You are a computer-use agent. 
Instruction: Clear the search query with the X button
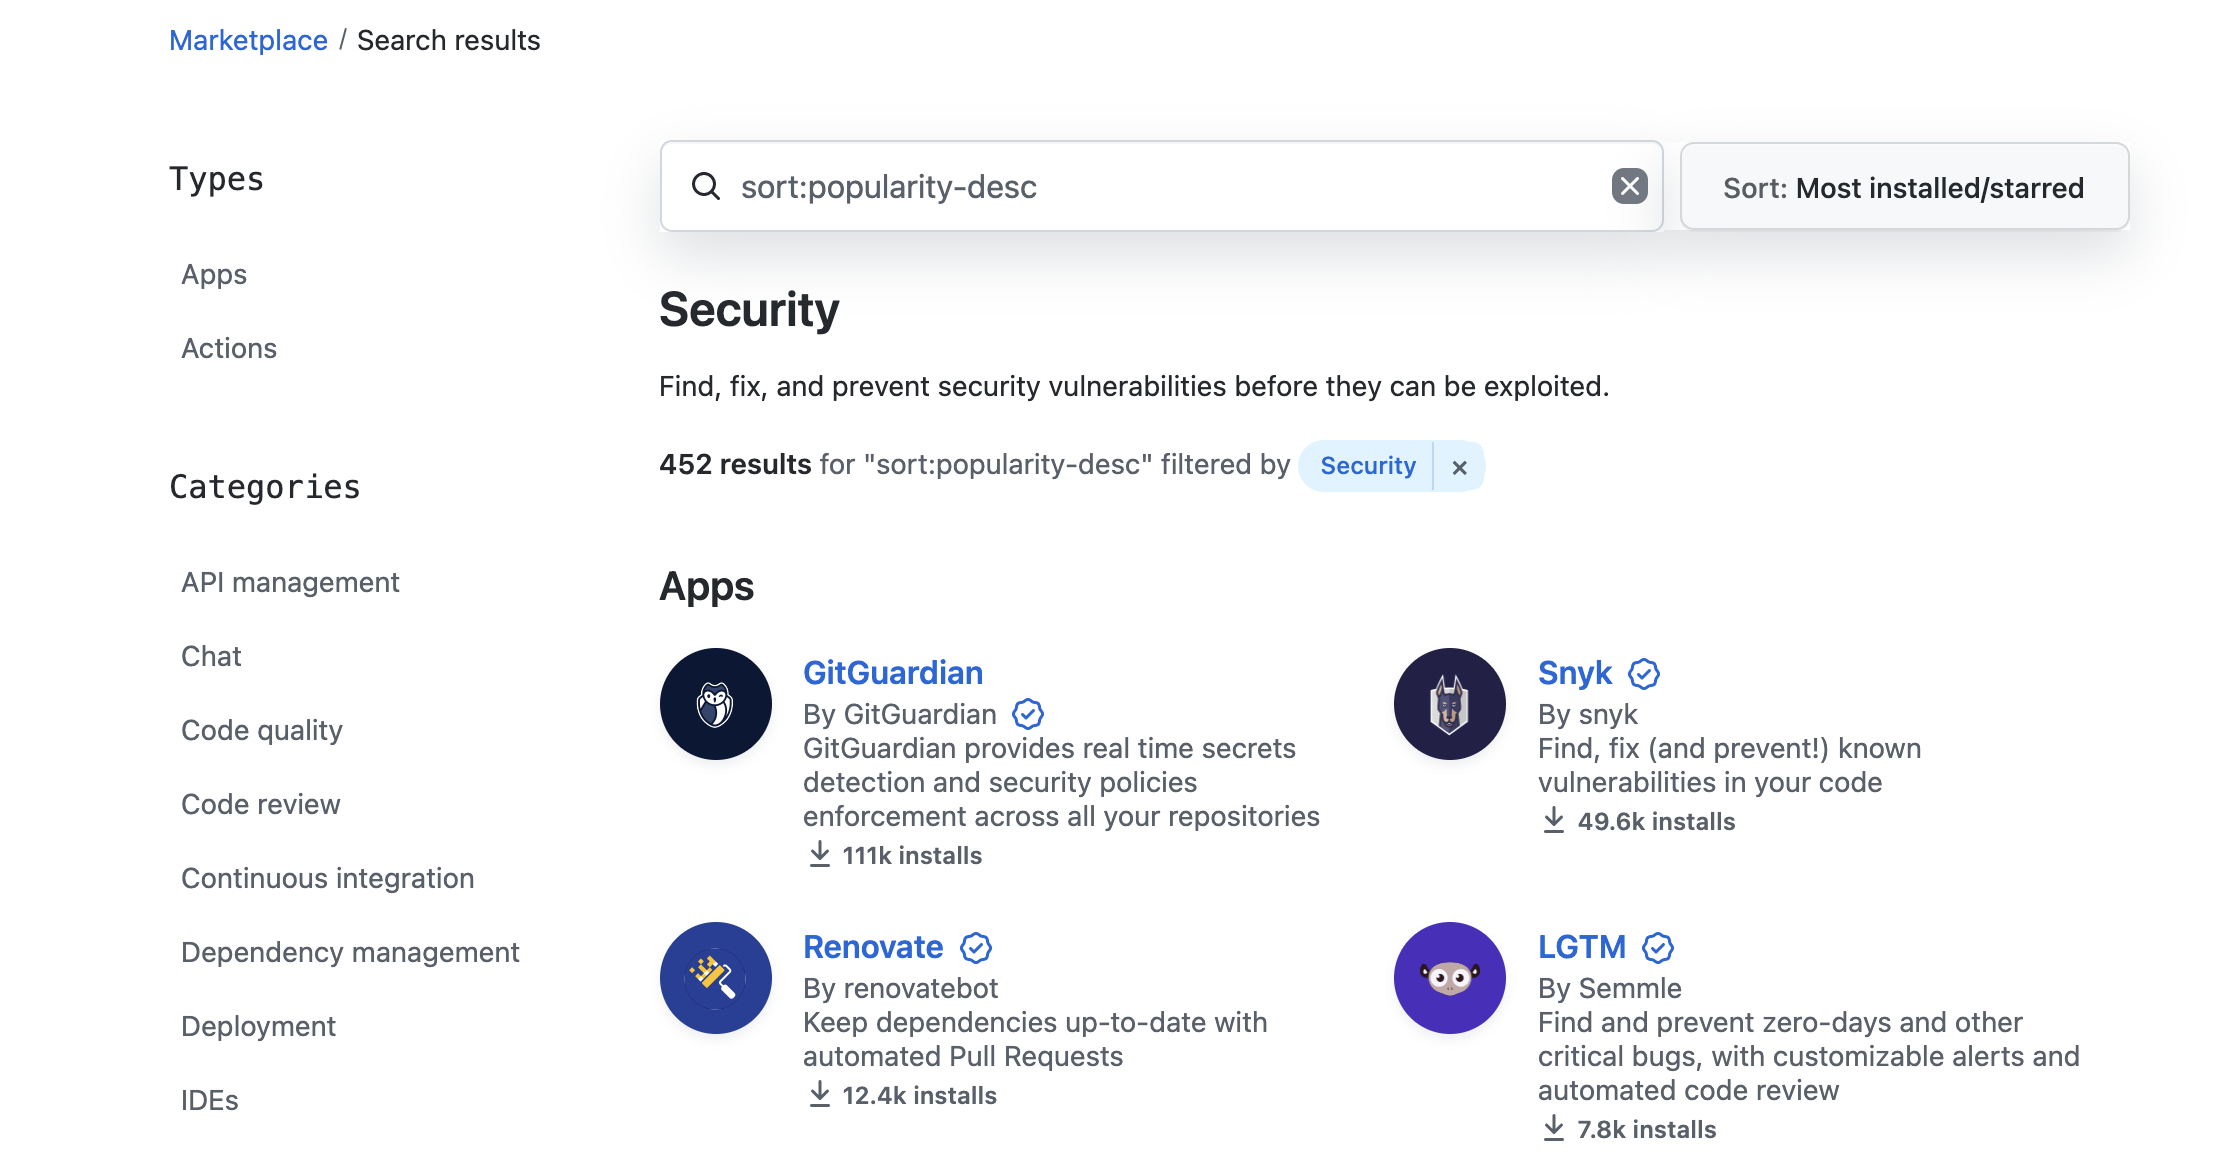[x=1629, y=185]
